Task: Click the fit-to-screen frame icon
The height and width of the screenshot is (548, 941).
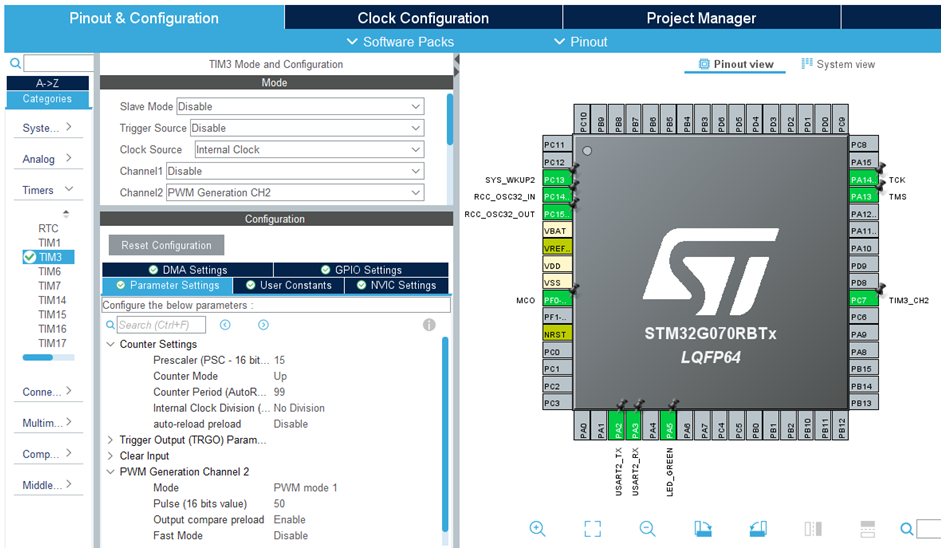Action: (592, 529)
